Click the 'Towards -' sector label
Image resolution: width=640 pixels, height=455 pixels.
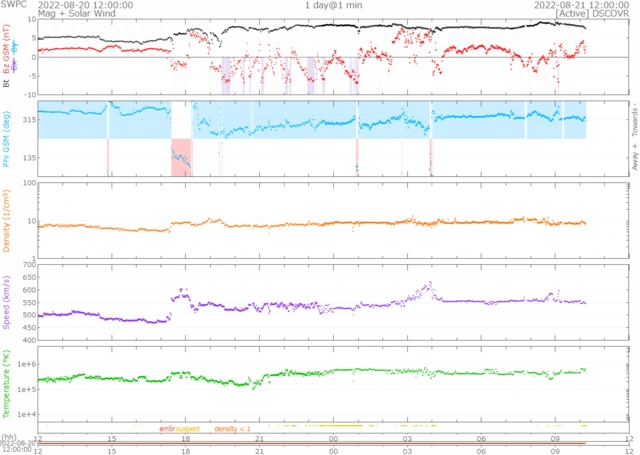coord(634,122)
